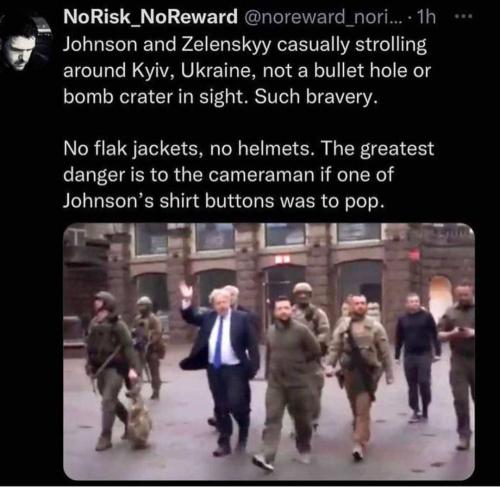Screen dimensions: 500x487
Task: Click the line 'Johnson's shirt buttons was to pop.'
Action: click(222, 201)
